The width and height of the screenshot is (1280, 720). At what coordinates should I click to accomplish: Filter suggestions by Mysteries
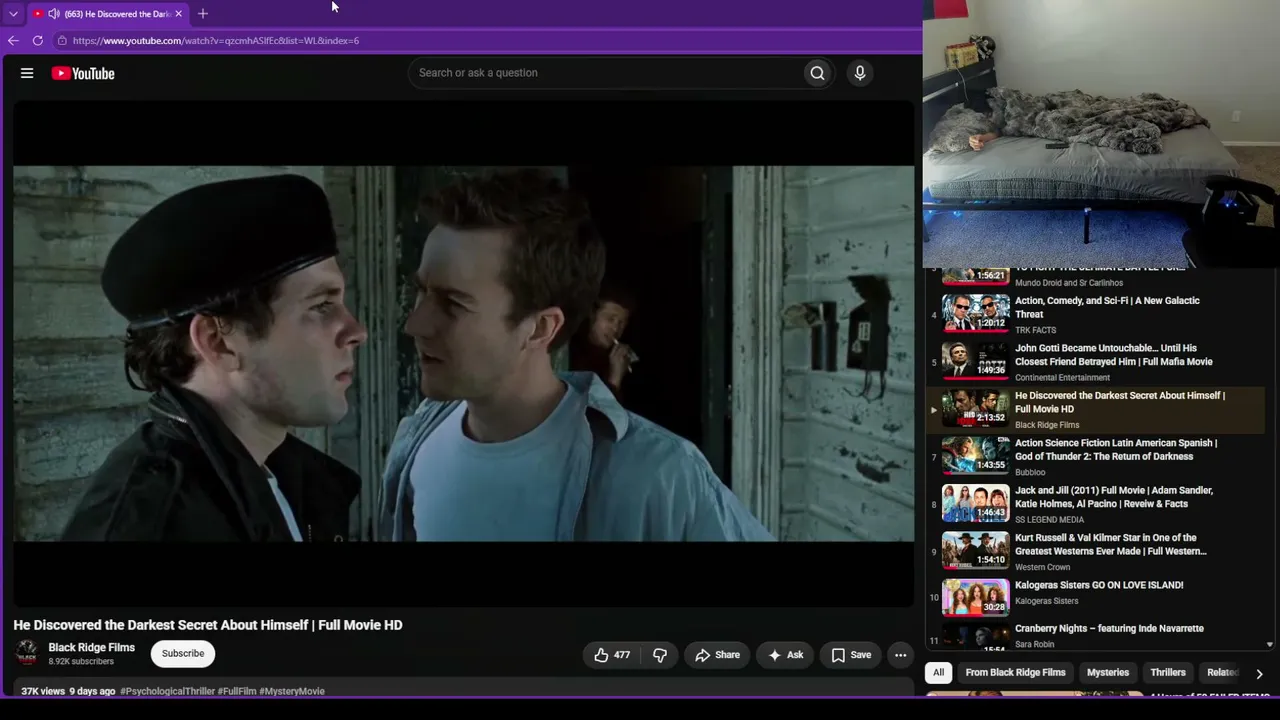[x=1108, y=673]
